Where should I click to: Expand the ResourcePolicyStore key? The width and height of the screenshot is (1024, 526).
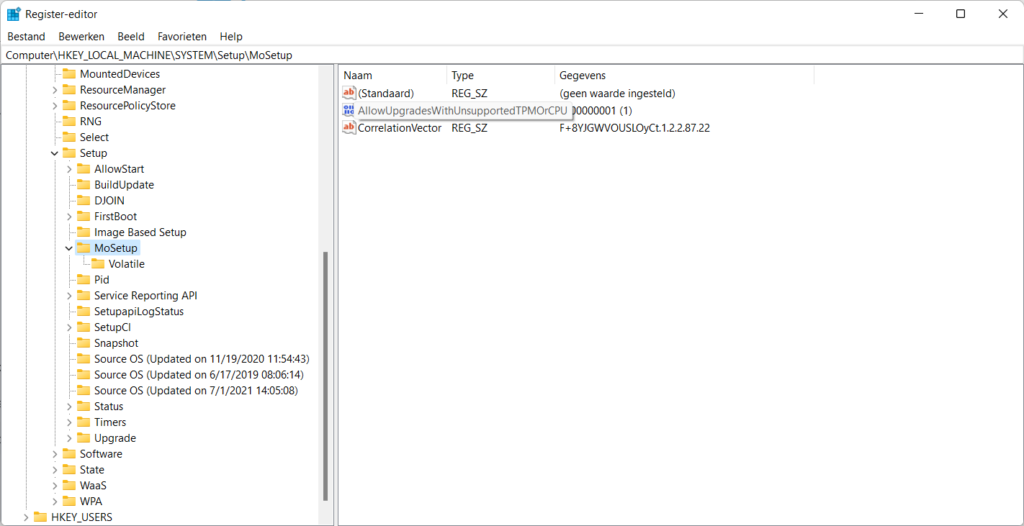coord(55,105)
